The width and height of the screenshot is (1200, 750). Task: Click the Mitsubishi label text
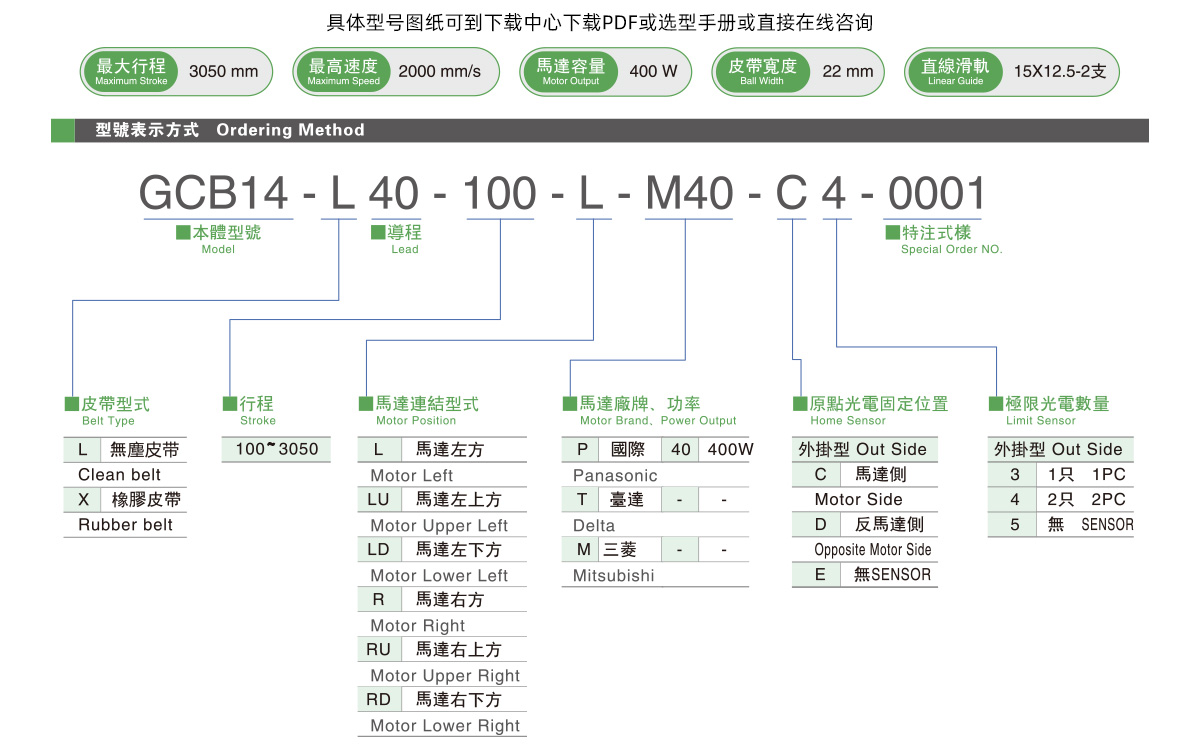(614, 576)
